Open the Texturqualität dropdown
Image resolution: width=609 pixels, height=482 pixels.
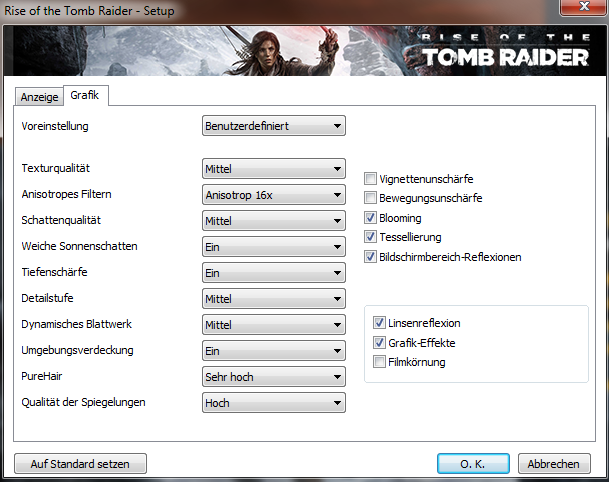[x=274, y=169]
